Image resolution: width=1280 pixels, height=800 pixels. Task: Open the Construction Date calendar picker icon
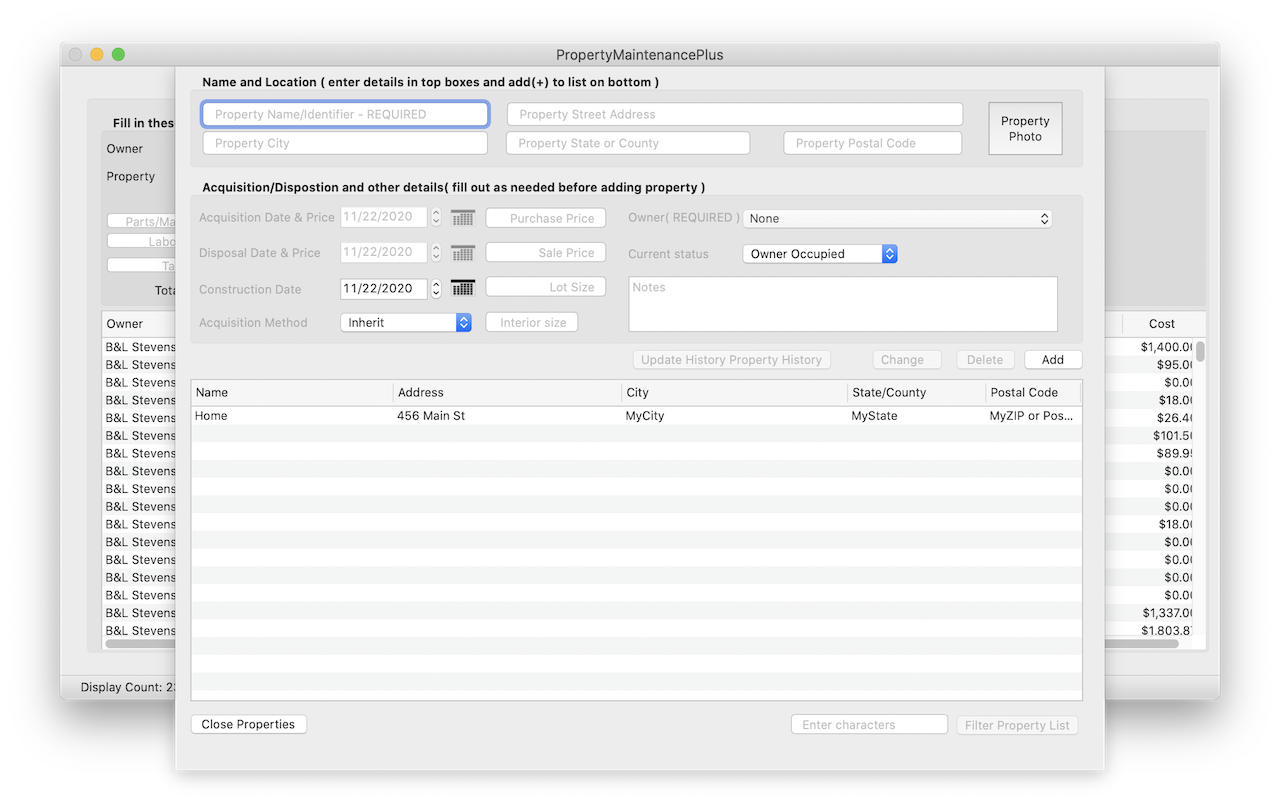(x=462, y=288)
